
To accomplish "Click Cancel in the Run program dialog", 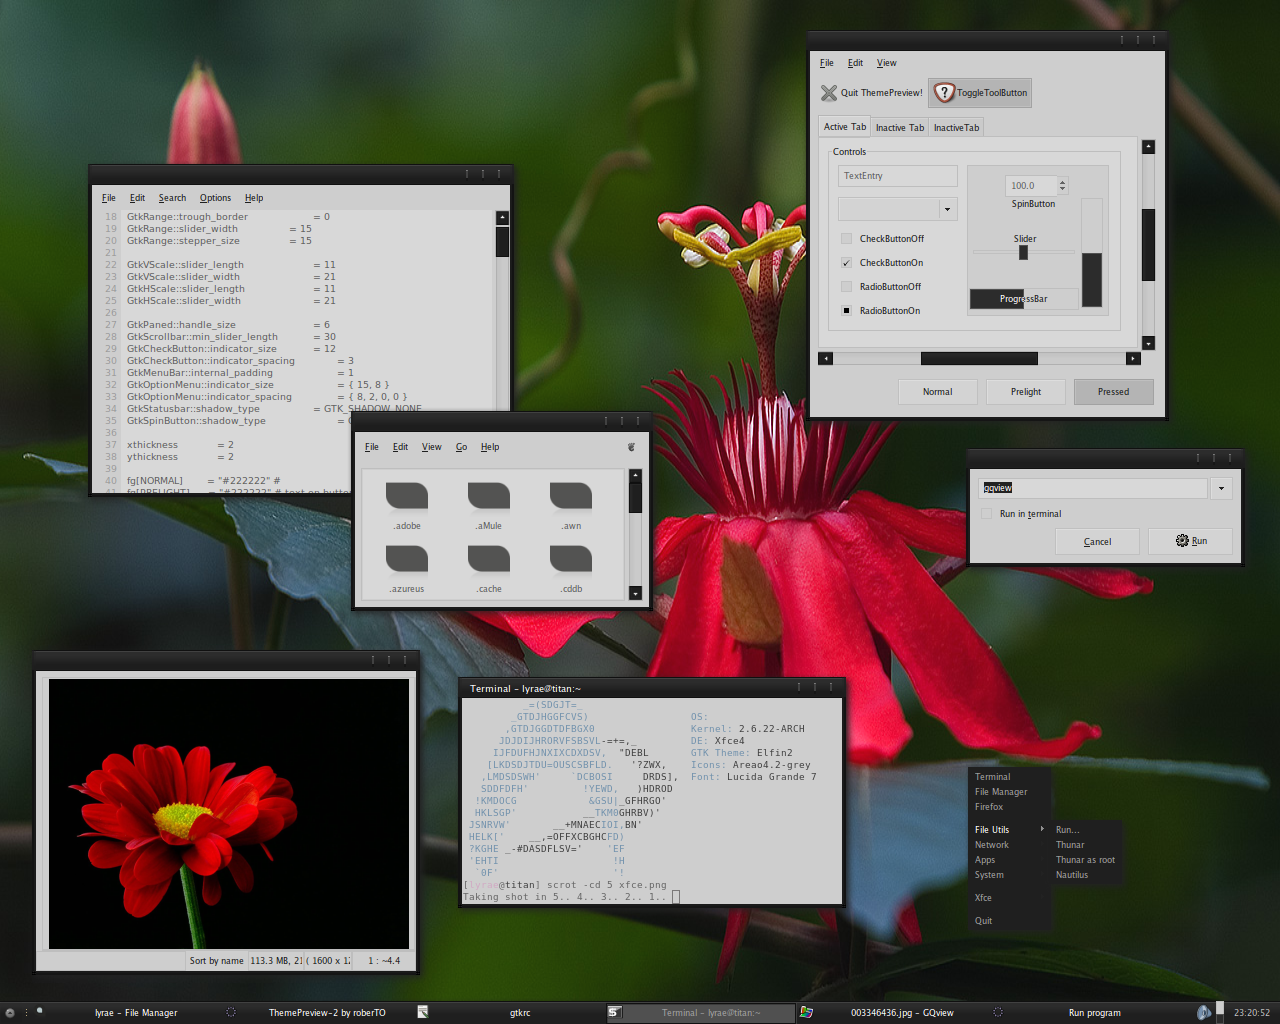I will [1097, 542].
